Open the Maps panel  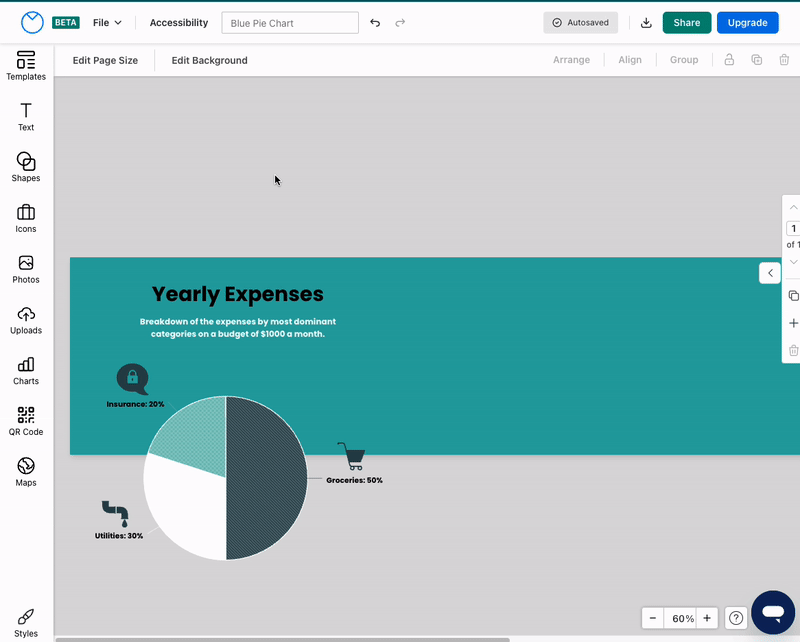tap(25, 471)
